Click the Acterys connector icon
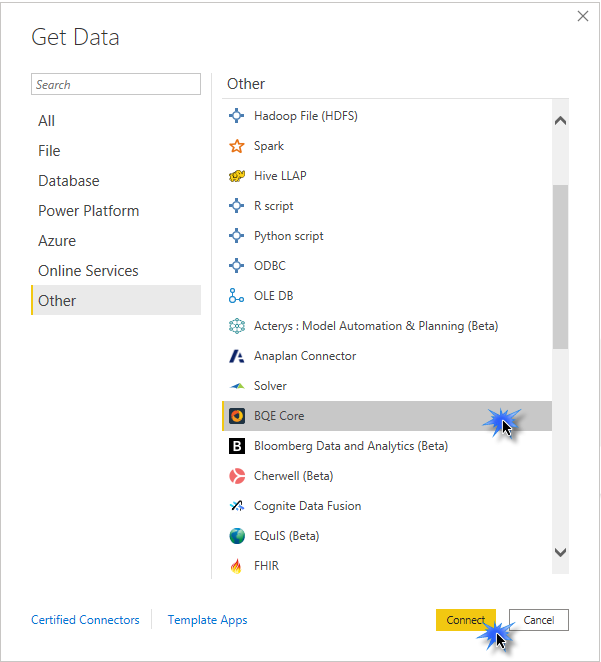The image size is (601, 662). click(236, 326)
